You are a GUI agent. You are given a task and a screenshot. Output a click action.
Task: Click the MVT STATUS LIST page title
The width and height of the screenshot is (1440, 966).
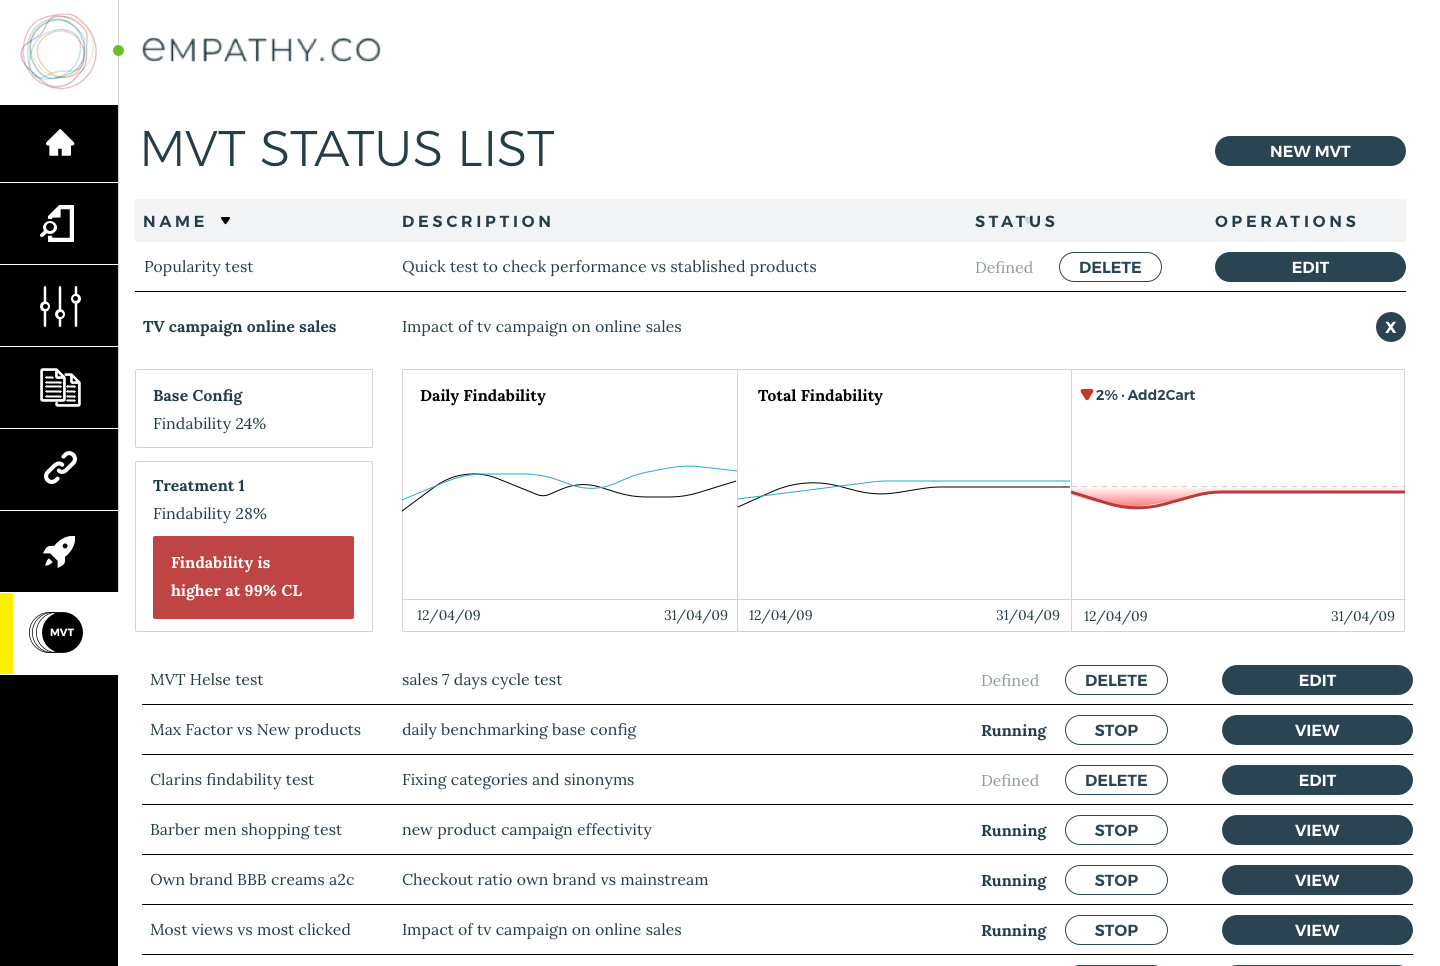click(347, 149)
